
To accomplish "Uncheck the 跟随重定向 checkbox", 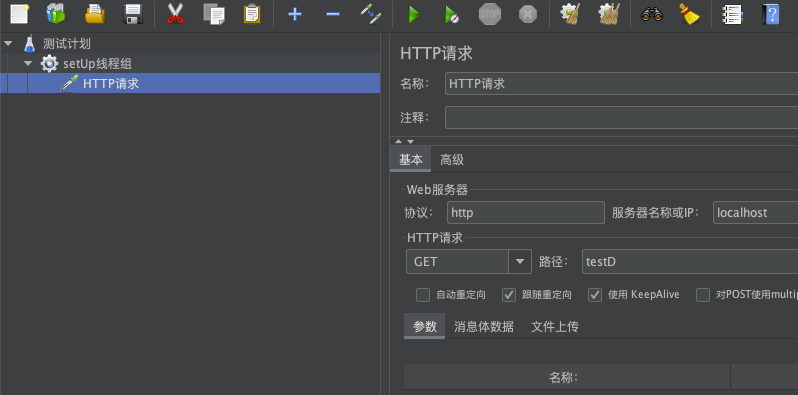I will pos(509,295).
